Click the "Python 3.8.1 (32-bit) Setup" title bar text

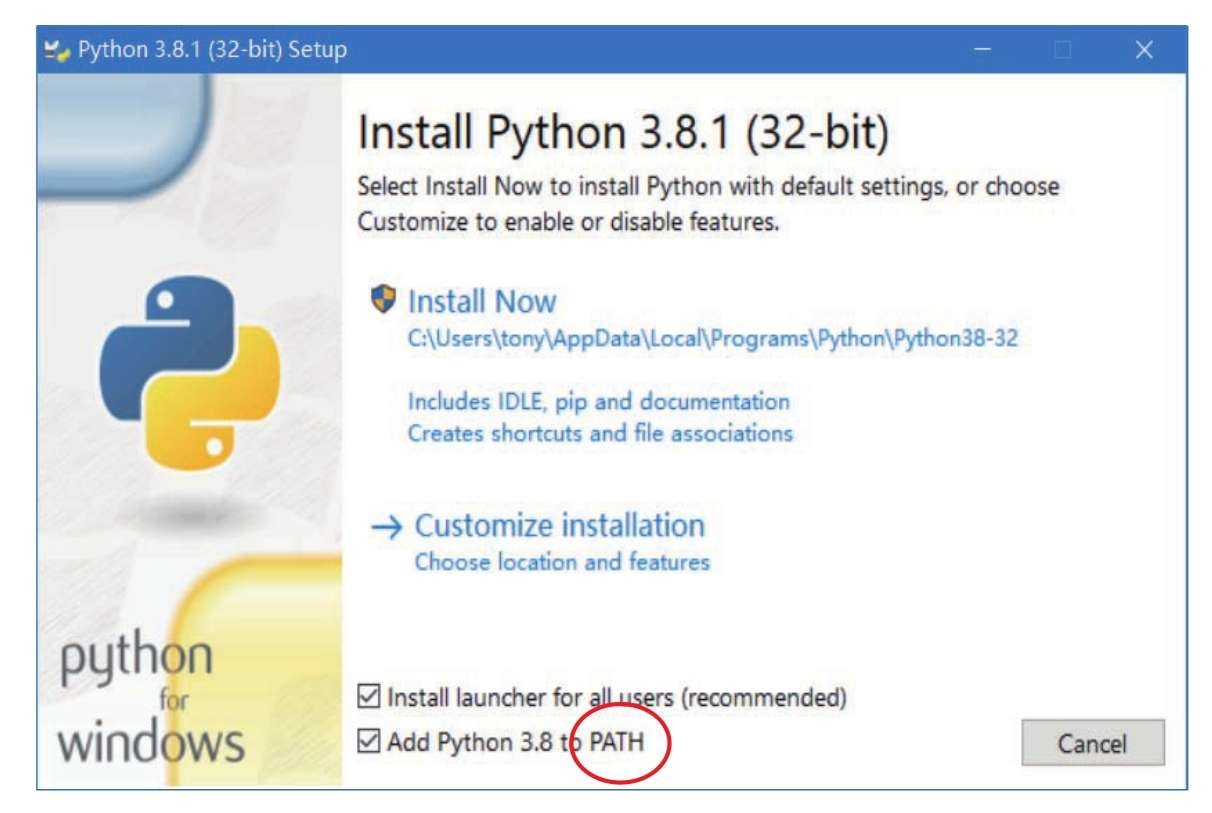coord(212,49)
